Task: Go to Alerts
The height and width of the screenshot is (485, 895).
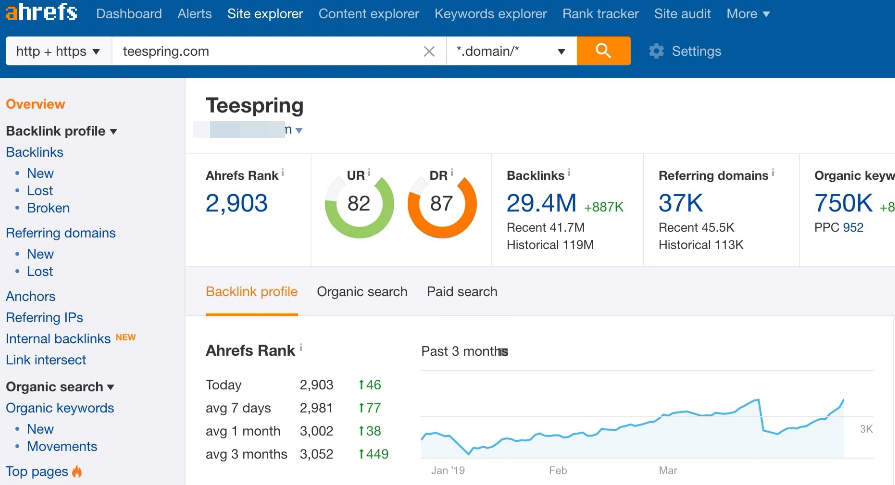Action: pyautogui.click(x=195, y=14)
